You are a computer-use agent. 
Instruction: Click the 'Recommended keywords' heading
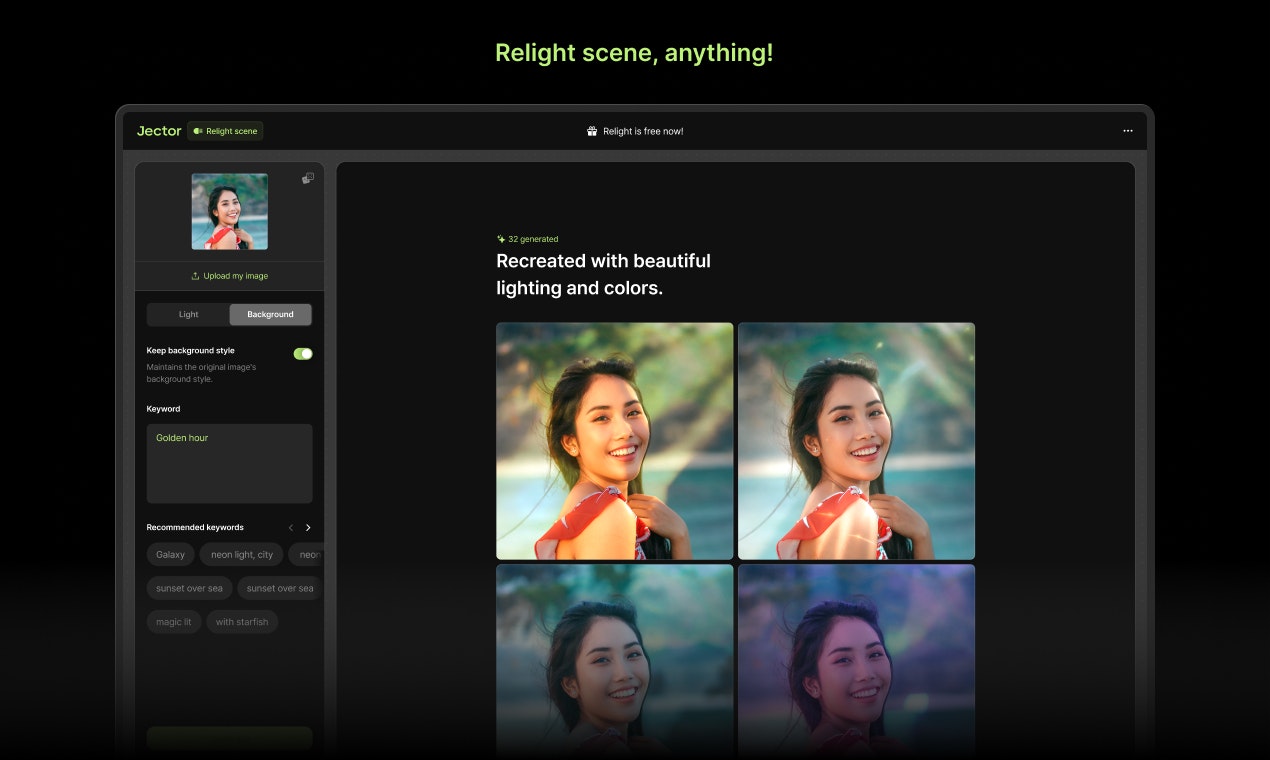point(195,528)
